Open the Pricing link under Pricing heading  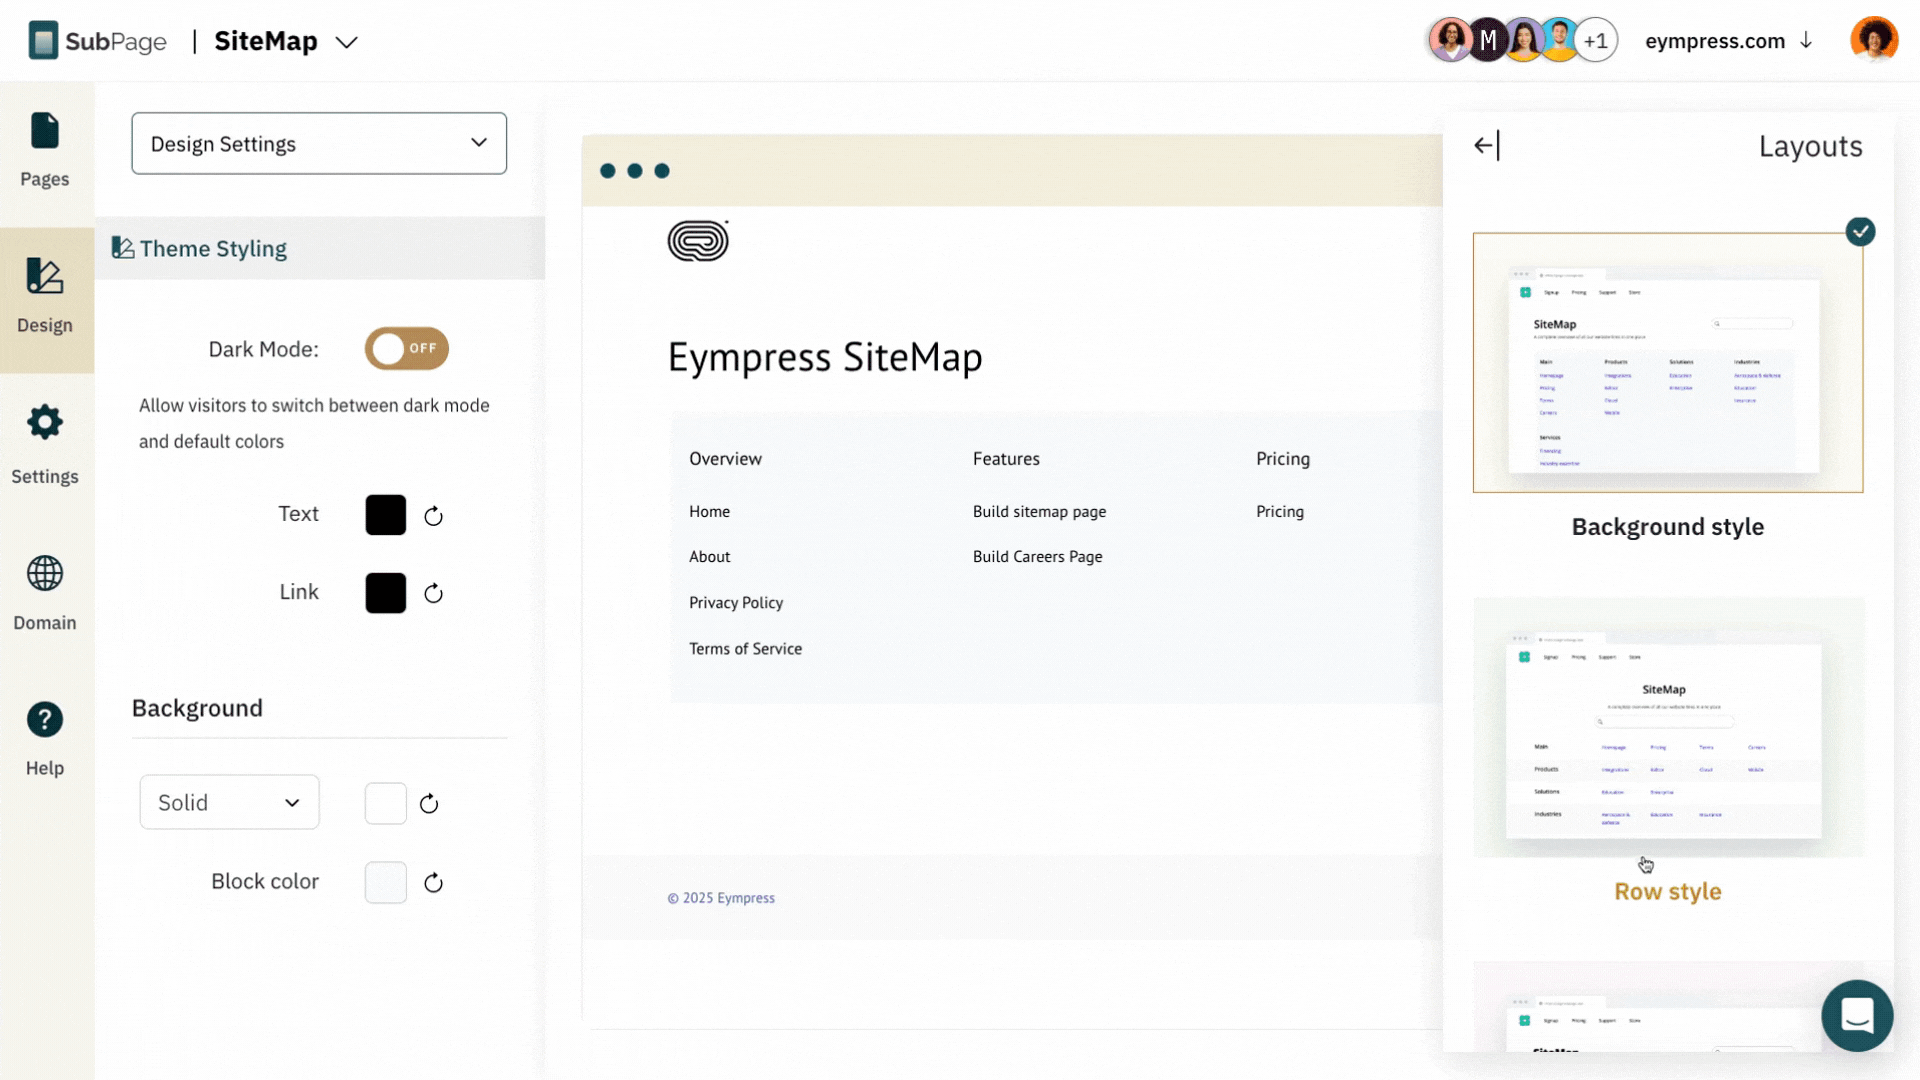[x=1280, y=512]
